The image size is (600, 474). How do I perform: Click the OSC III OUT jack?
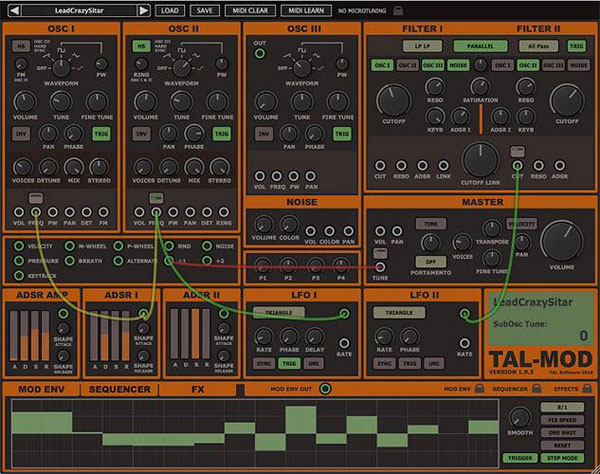[x=260, y=52]
